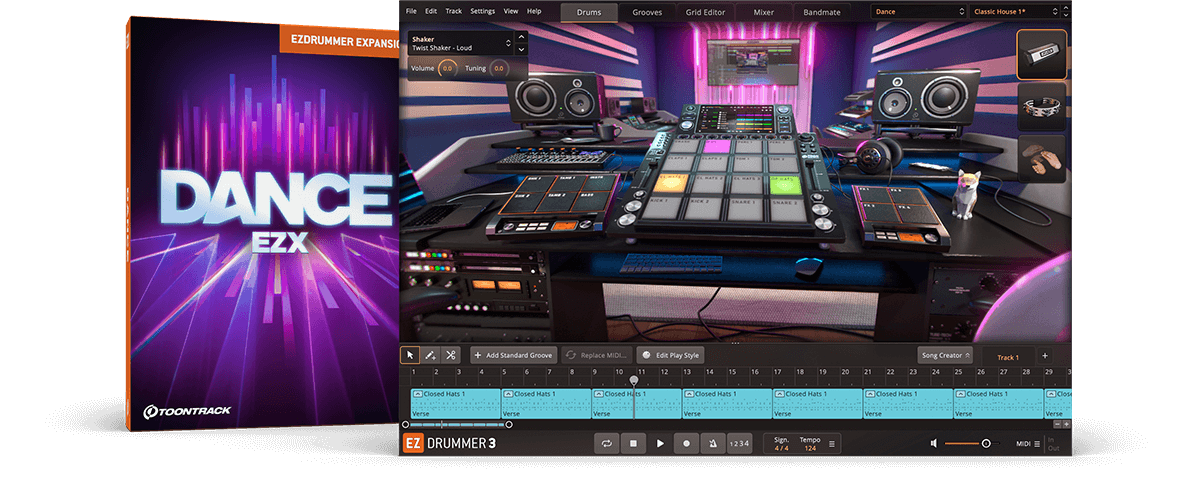Adjust the master volume slider
Image resolution: width=1200 pixels, height=488 pixels.
tap(985, 443)
